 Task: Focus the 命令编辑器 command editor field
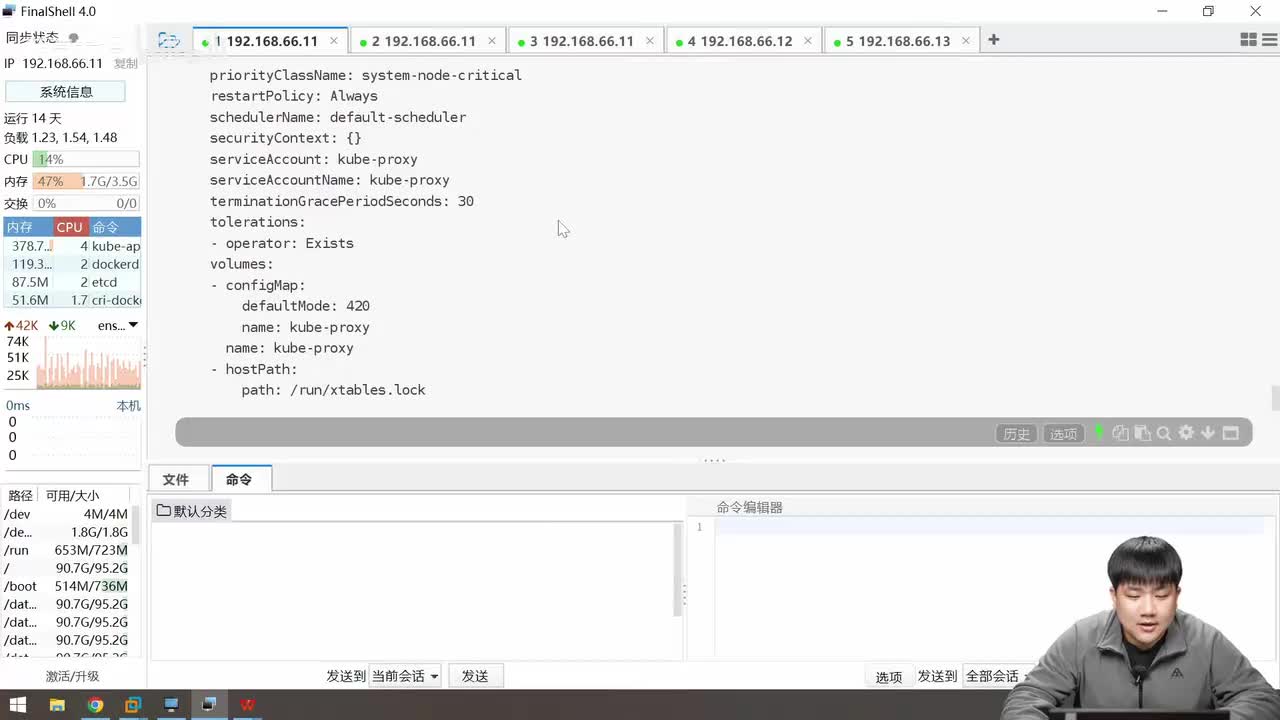click(x=990, y=527)
